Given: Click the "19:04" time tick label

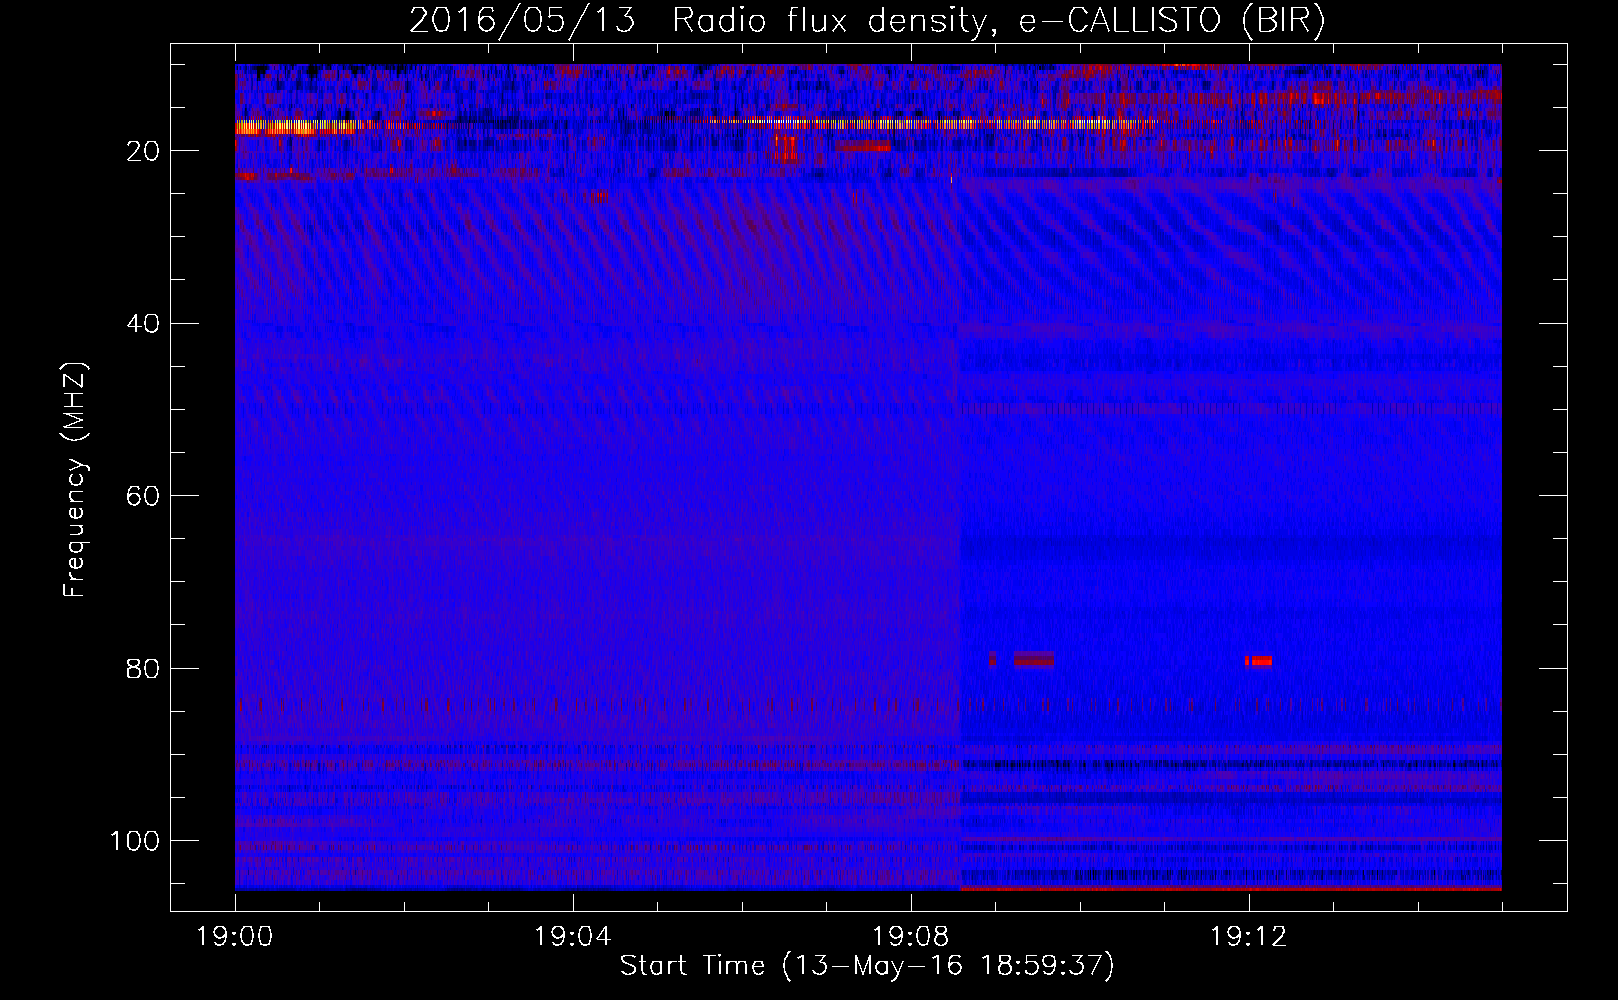Looking at the screenshot, I should [x=573, y=937].
